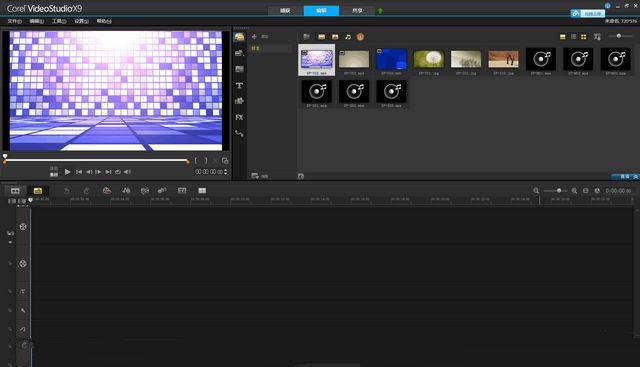Click the blue upload button at top right
This screenshot has width=640, height=367.
[x=588, y=13]
